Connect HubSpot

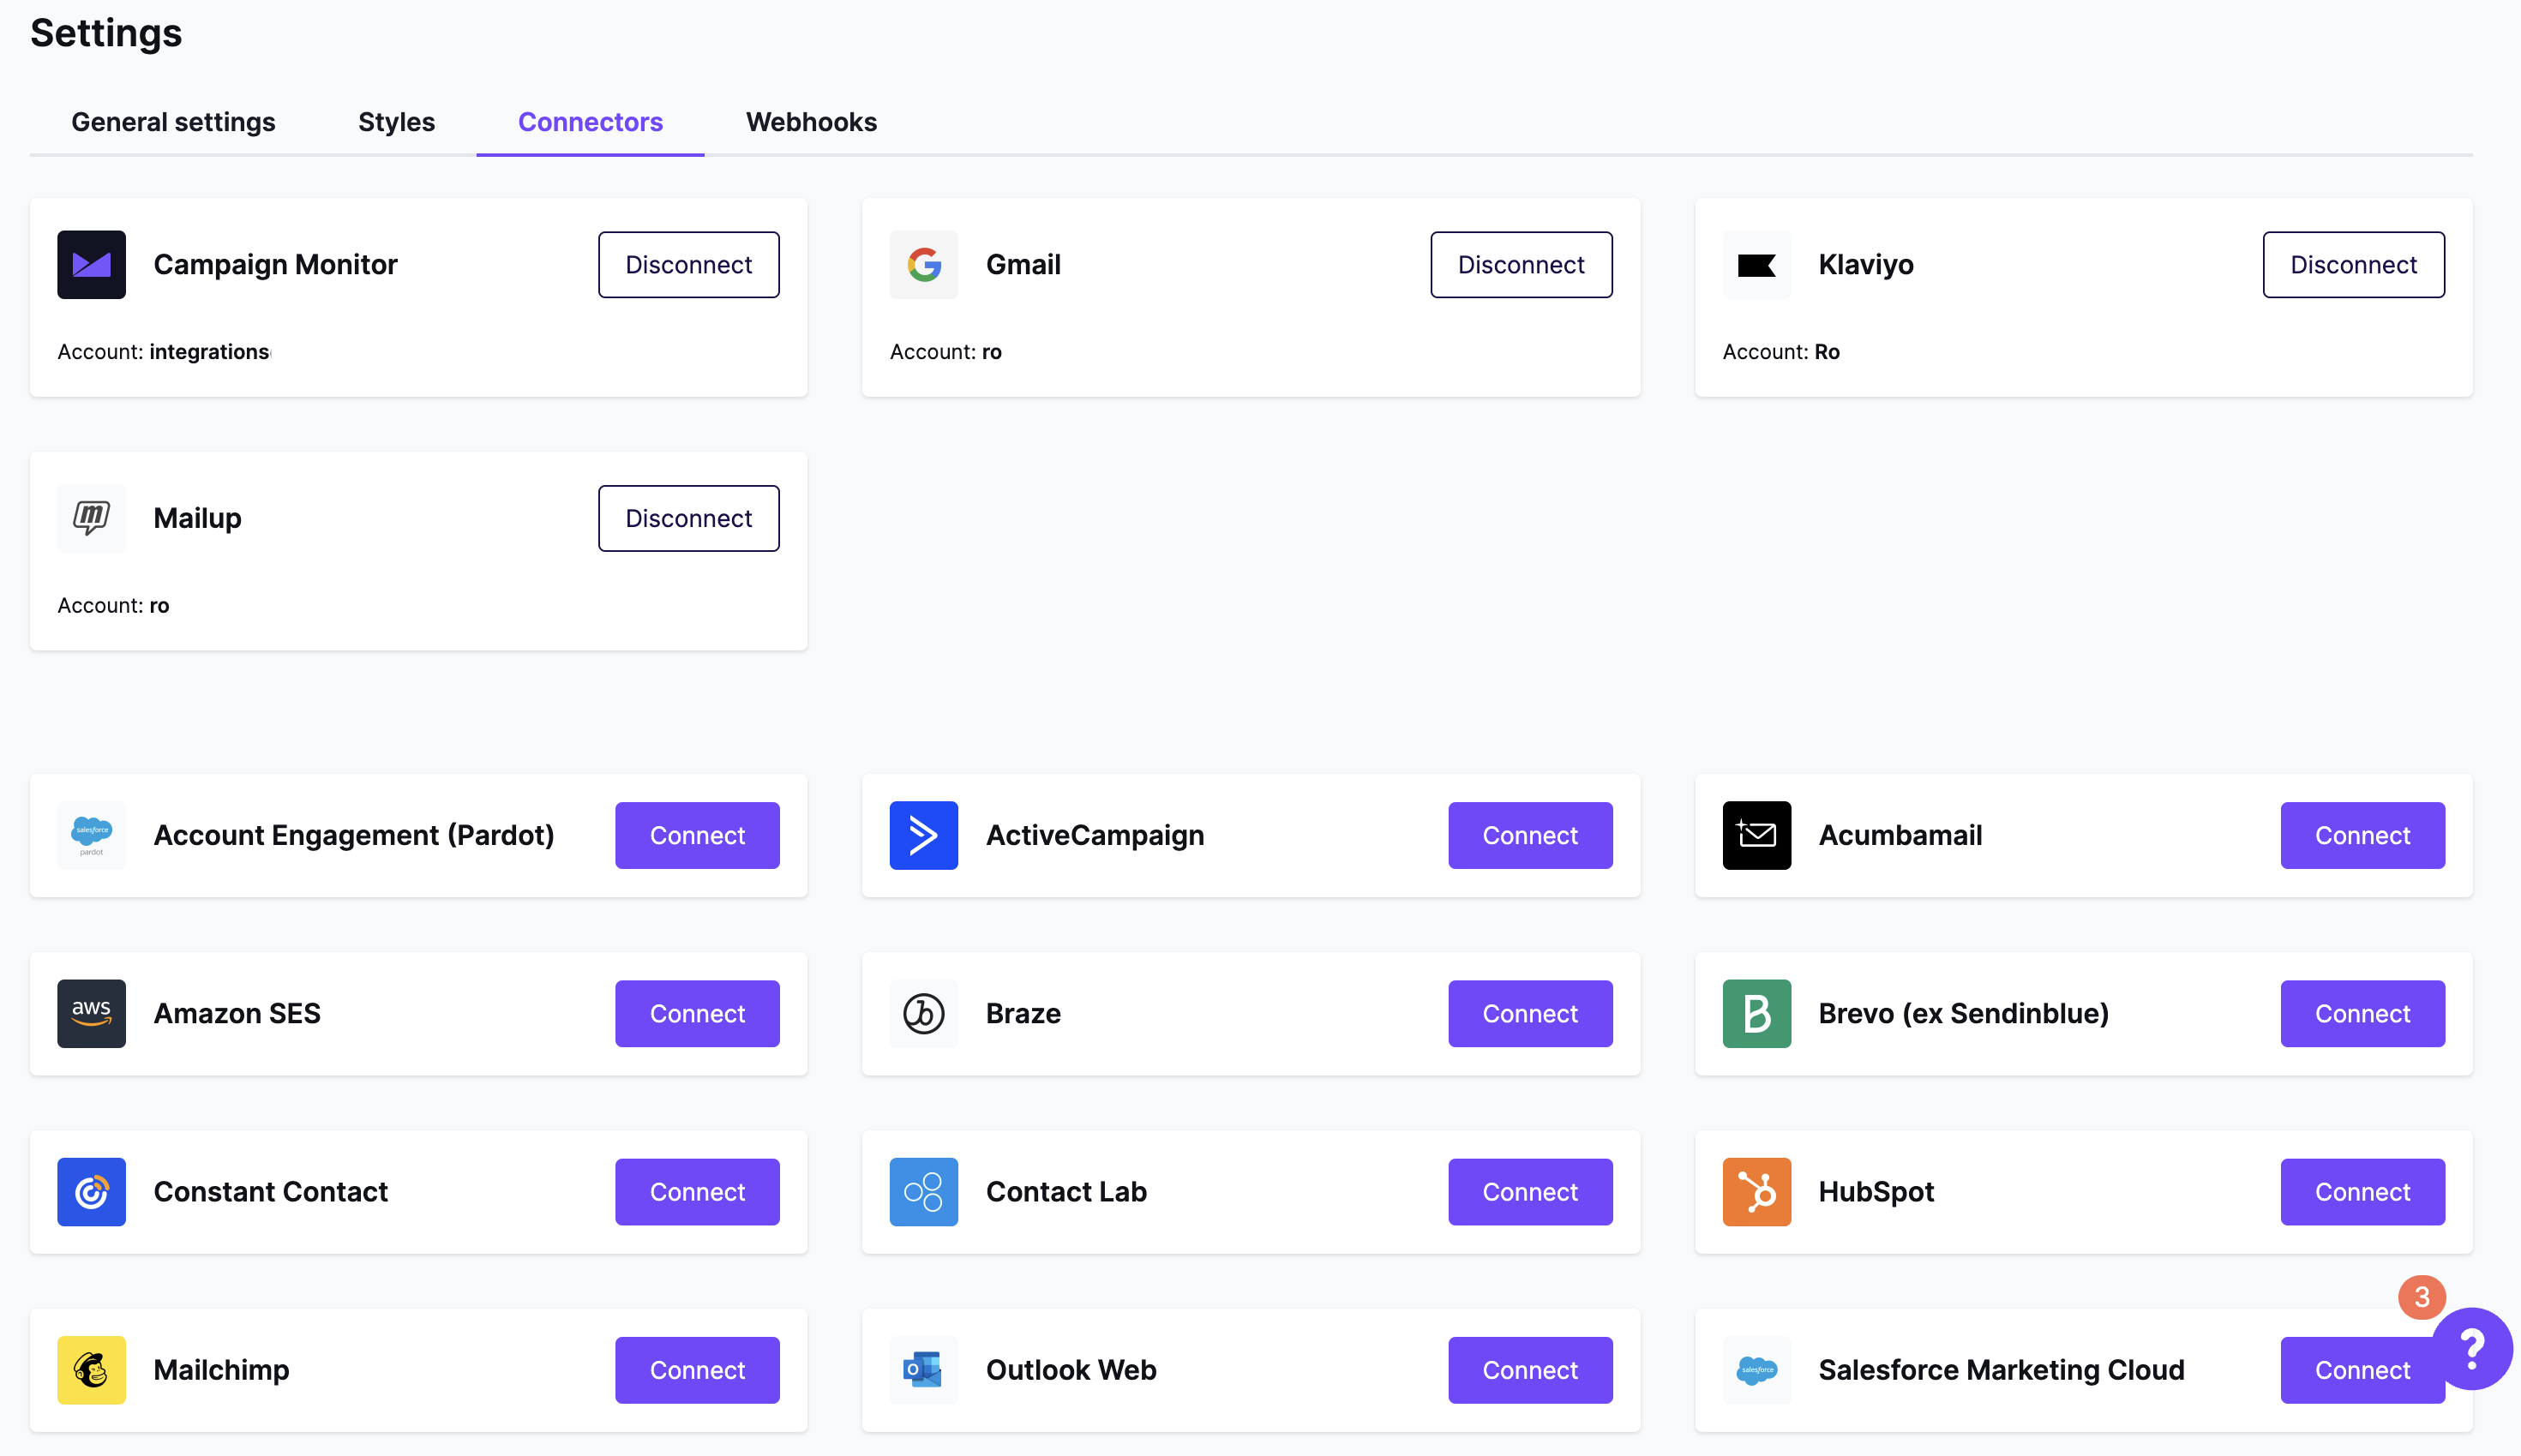point(2362,1191)
